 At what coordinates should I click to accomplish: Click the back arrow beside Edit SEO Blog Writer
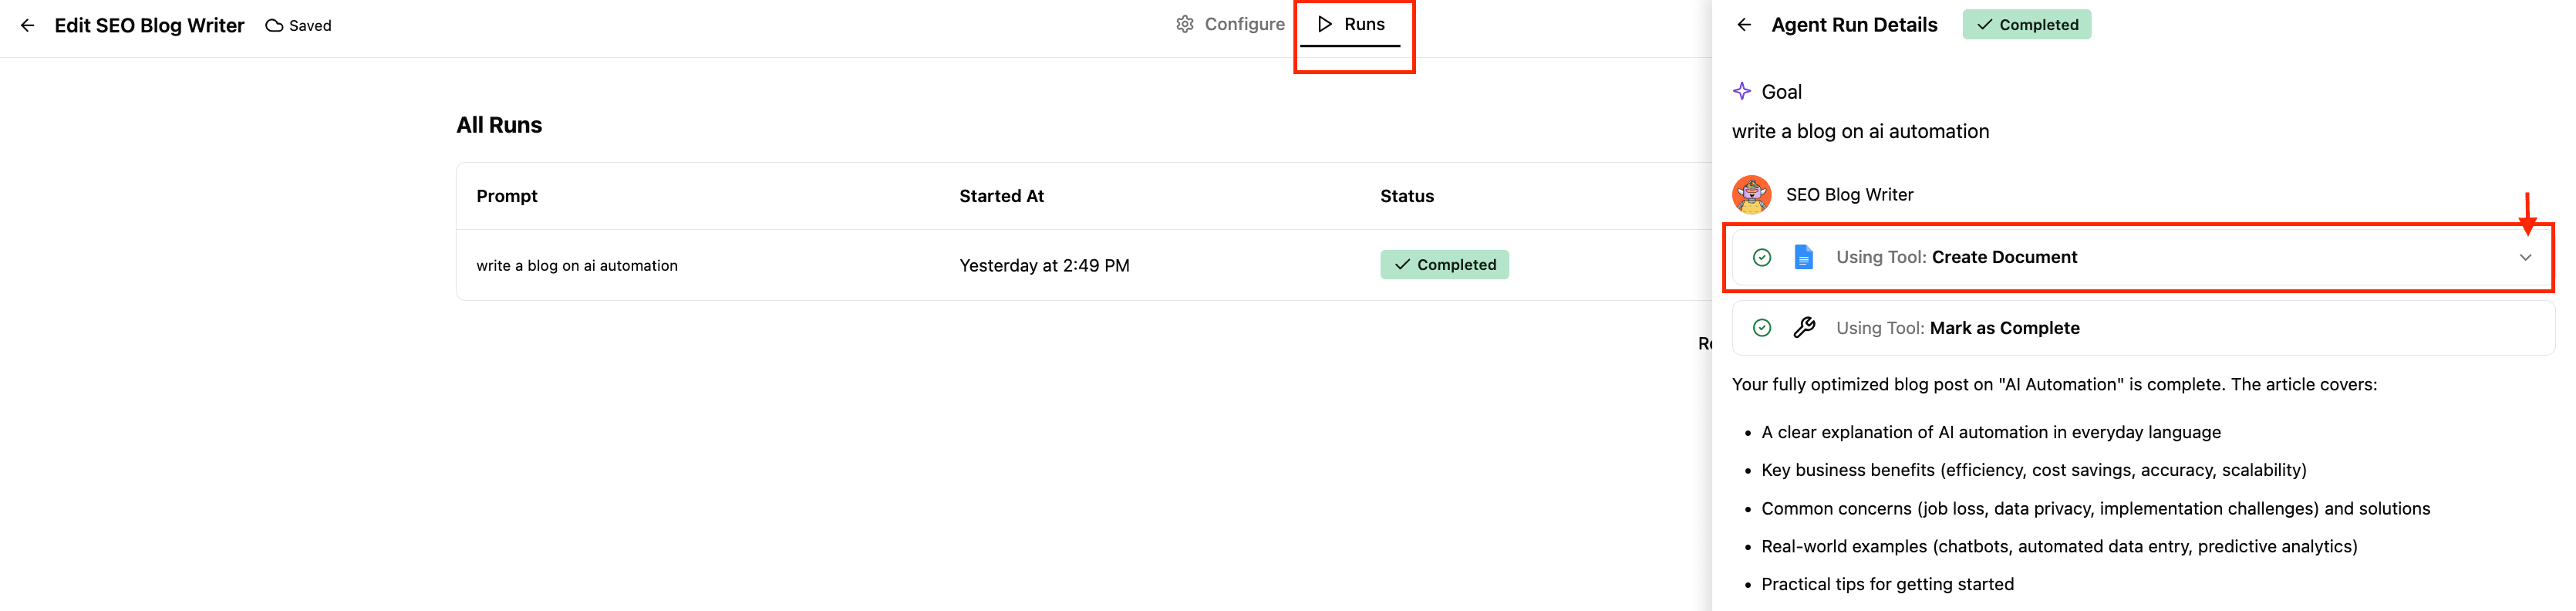coord(28,26)
